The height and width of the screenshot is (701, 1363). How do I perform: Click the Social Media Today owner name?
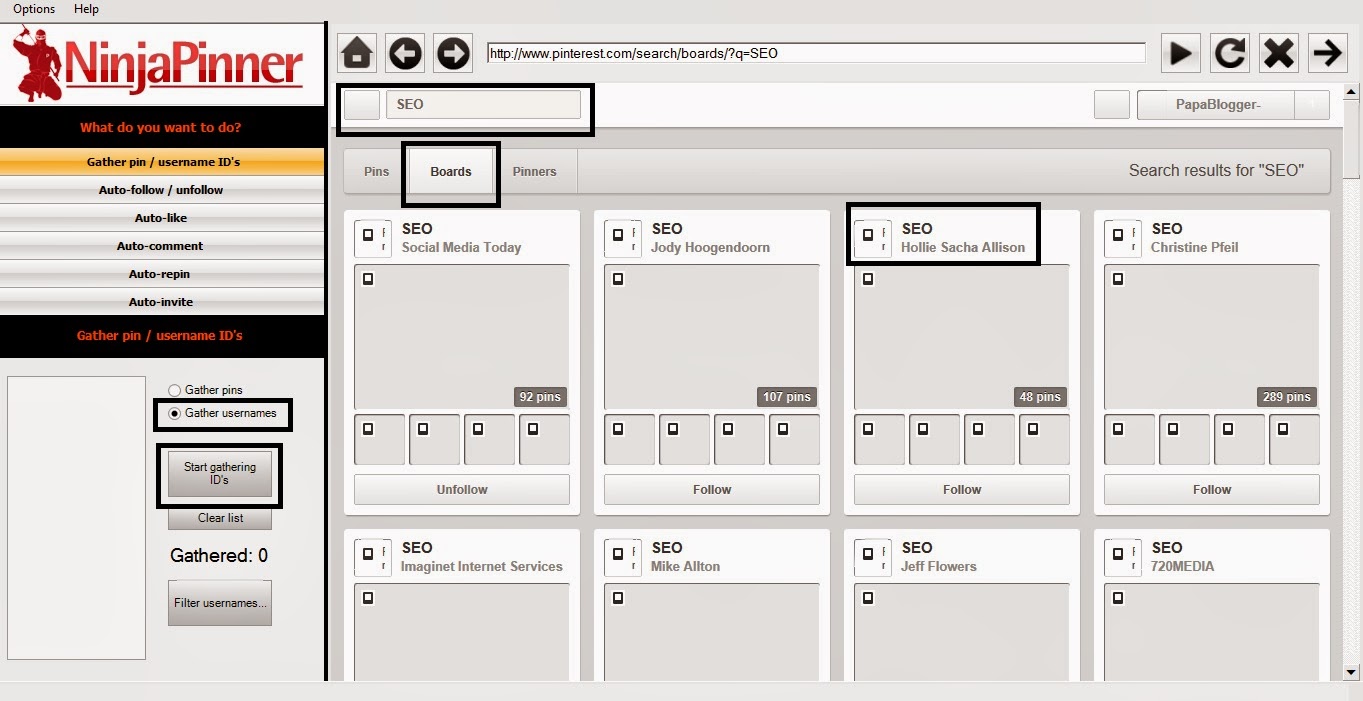pos(461,247)
